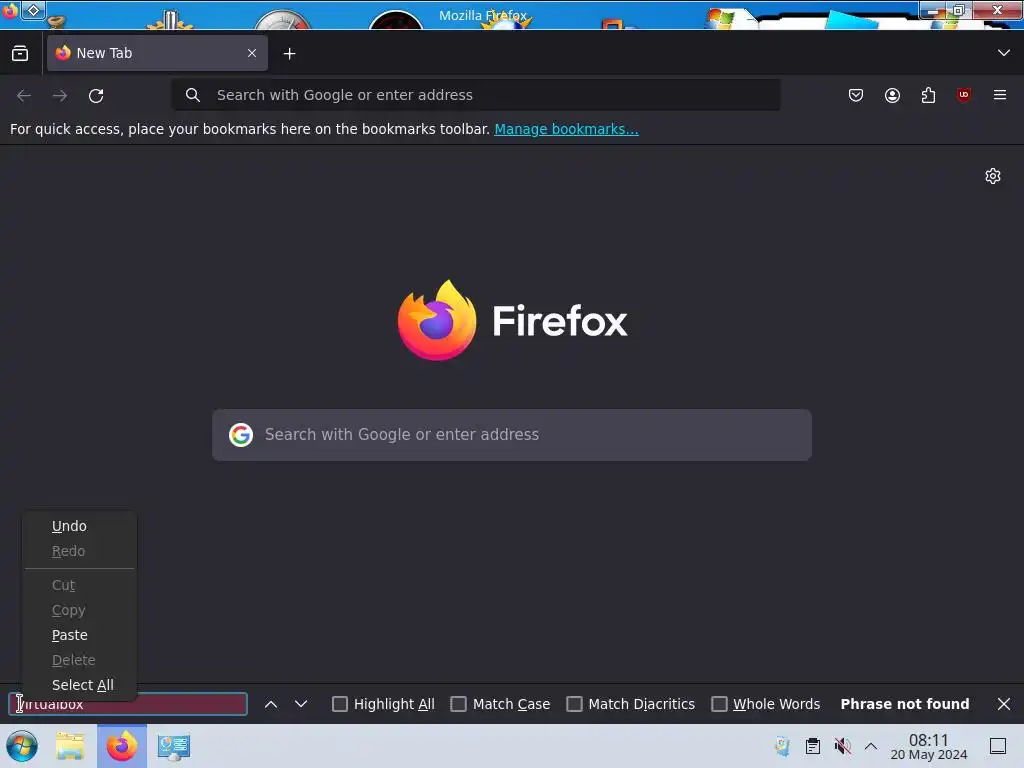Image resolution: width=1024 pixels, height=768 pixels.
Task: Open the Manage bookmarks link
Action: [x=566, y=129]
